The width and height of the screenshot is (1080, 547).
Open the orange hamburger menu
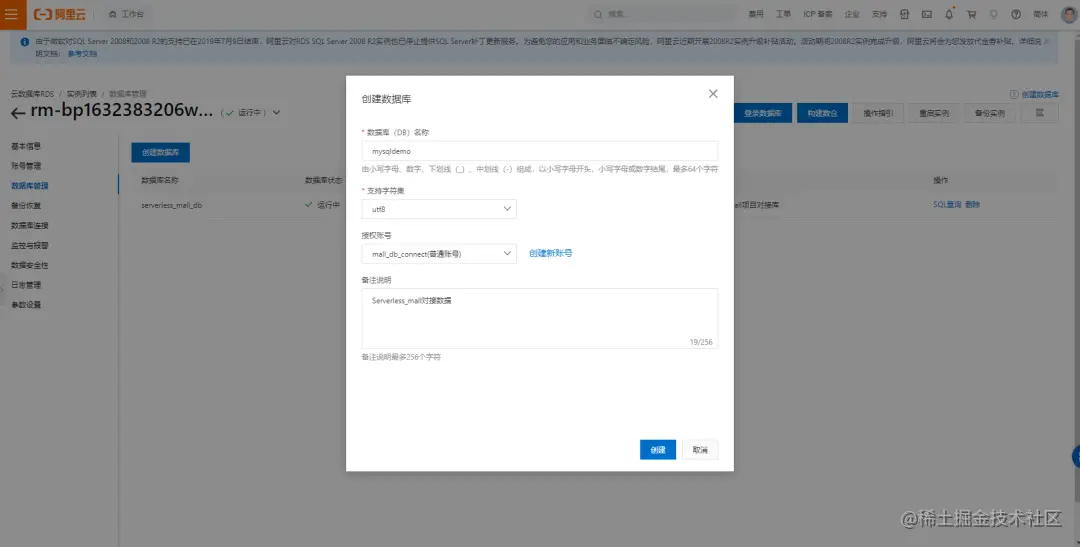(11, 14)
